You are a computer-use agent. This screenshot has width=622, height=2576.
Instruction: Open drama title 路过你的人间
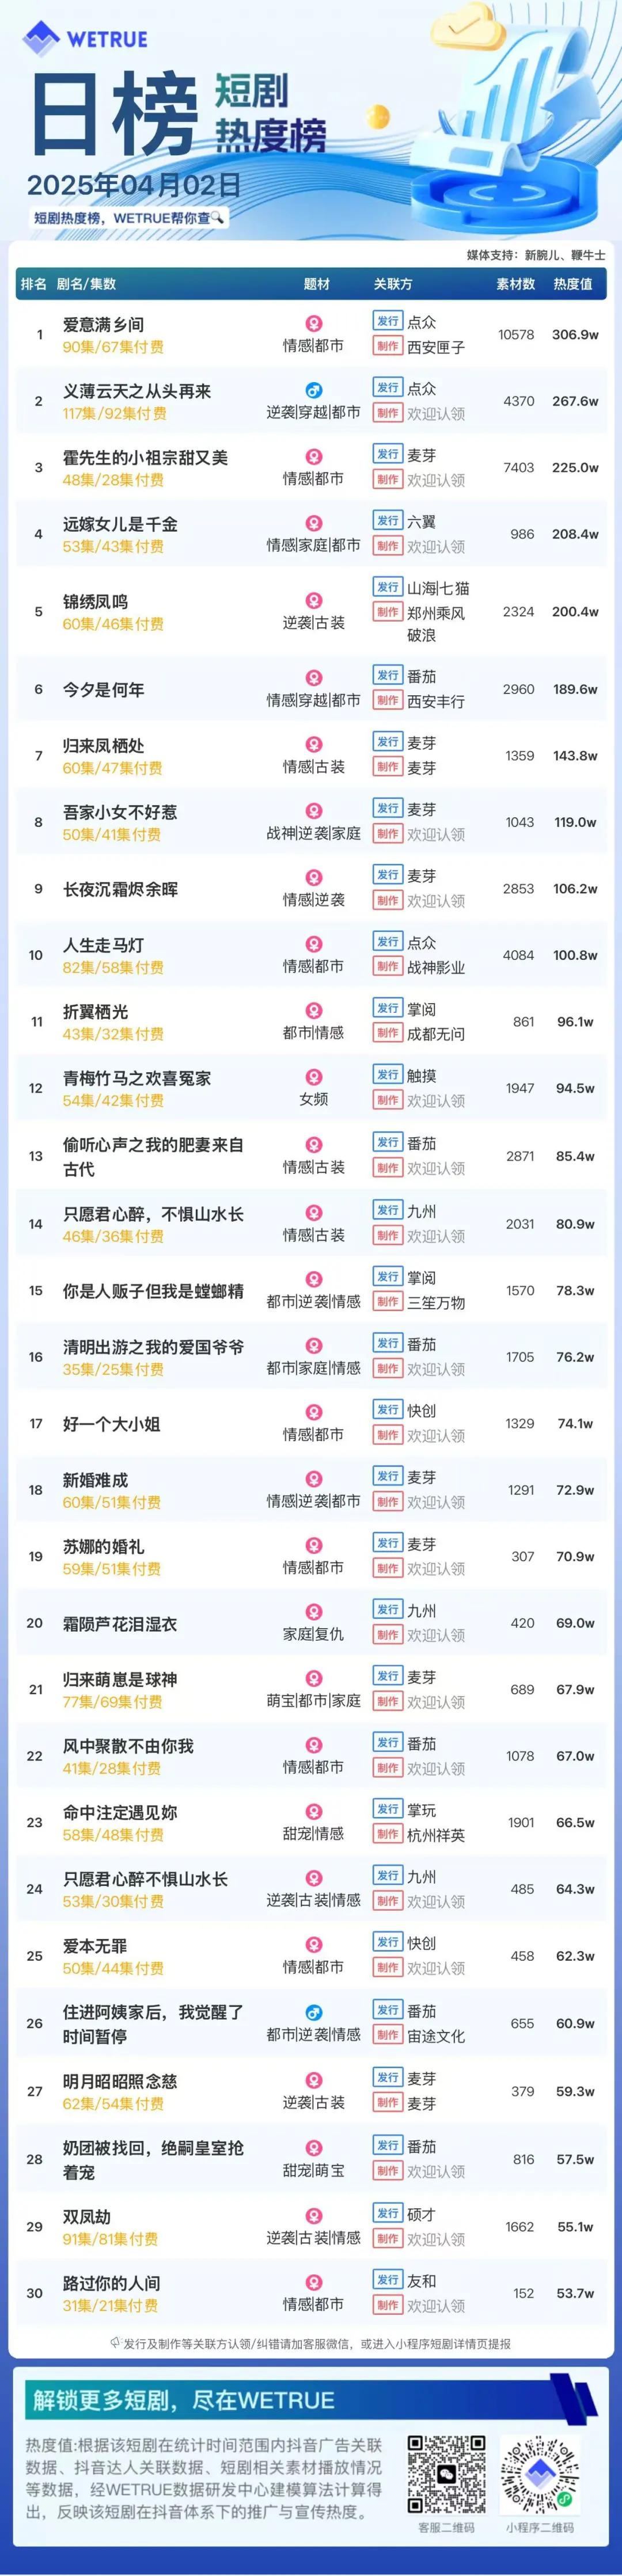pyautogui.click(x=111, y=2283)
